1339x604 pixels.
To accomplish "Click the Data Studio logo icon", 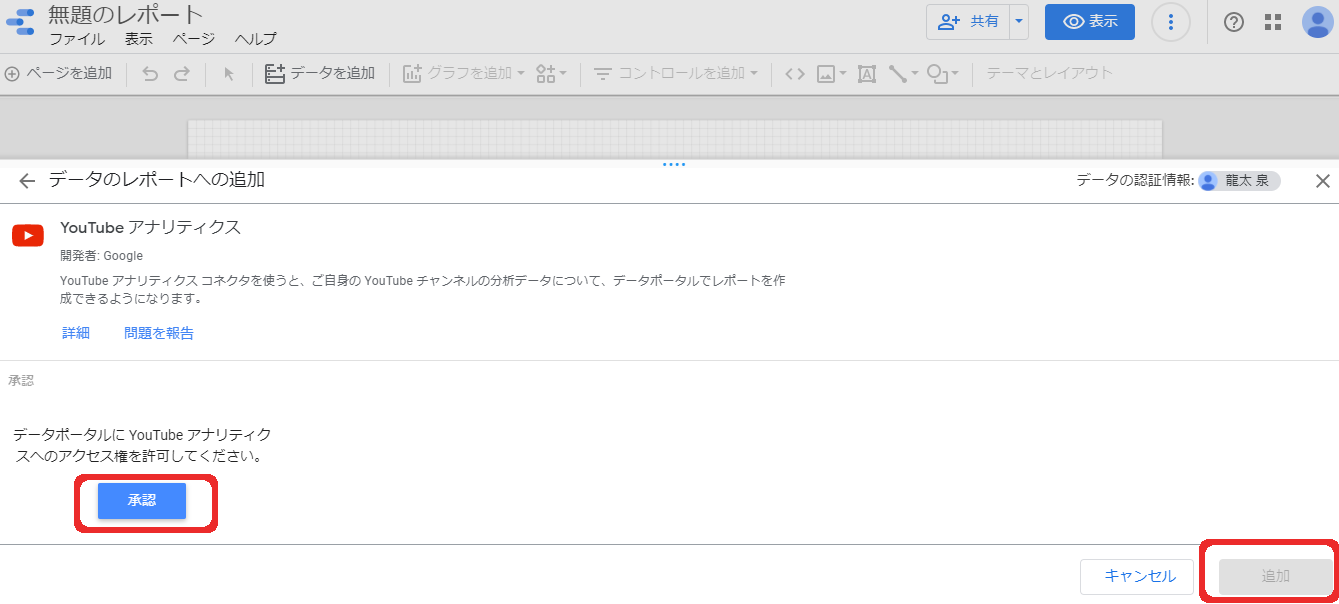I will [x=20, y=21].
